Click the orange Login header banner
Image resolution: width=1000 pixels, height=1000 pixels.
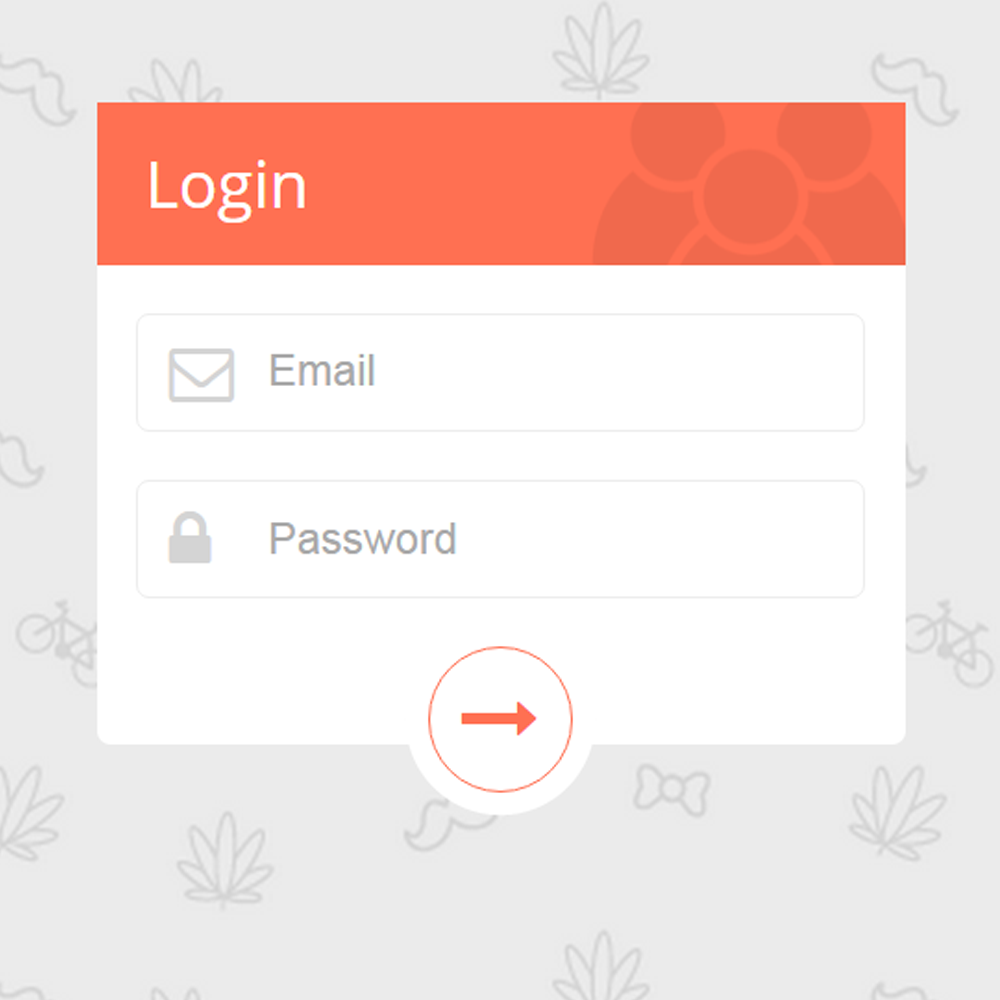tap(501, 184)
